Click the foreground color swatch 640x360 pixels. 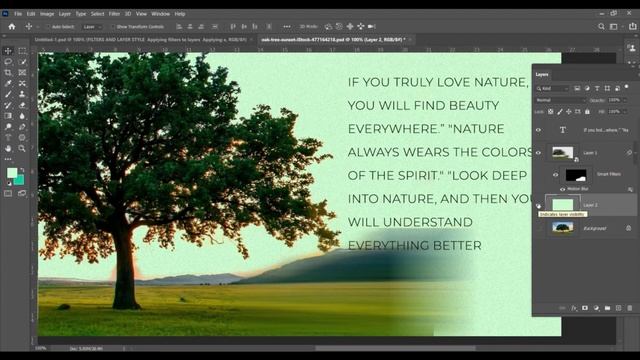pos(12,173)
